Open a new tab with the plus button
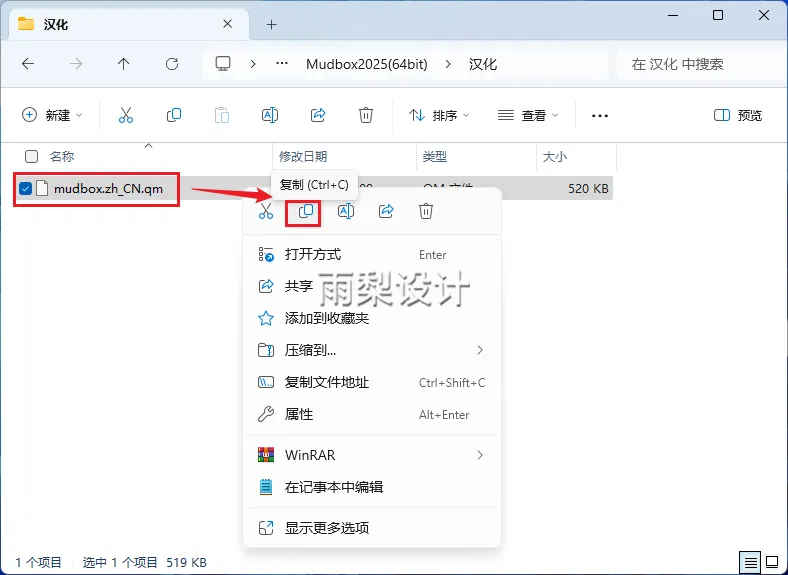 tap(272, 25)
